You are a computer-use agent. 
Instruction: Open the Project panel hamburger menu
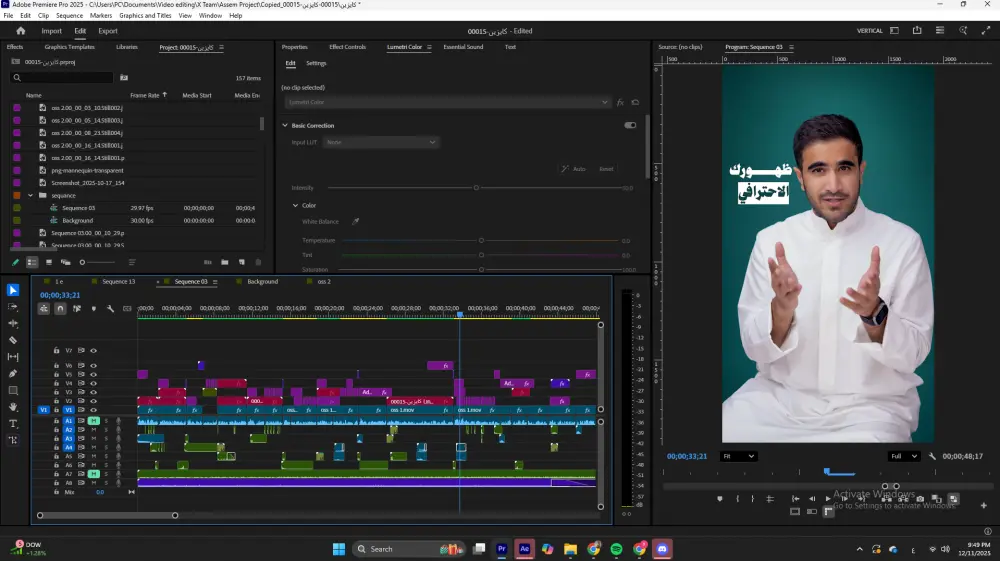[x=221, y=47]
